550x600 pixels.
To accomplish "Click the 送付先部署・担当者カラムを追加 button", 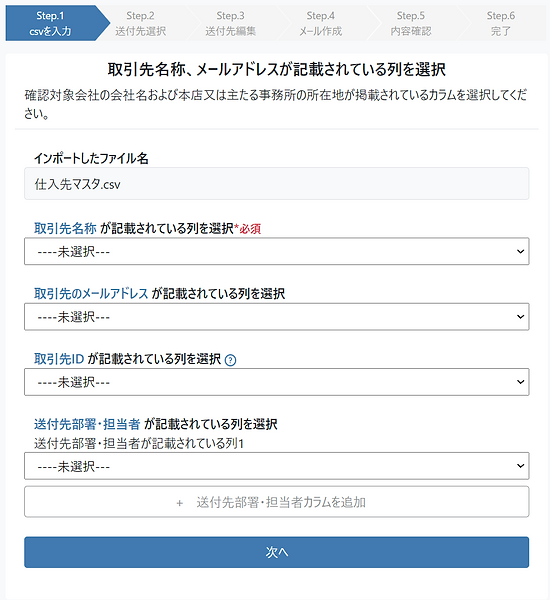I will coord(276,502).
